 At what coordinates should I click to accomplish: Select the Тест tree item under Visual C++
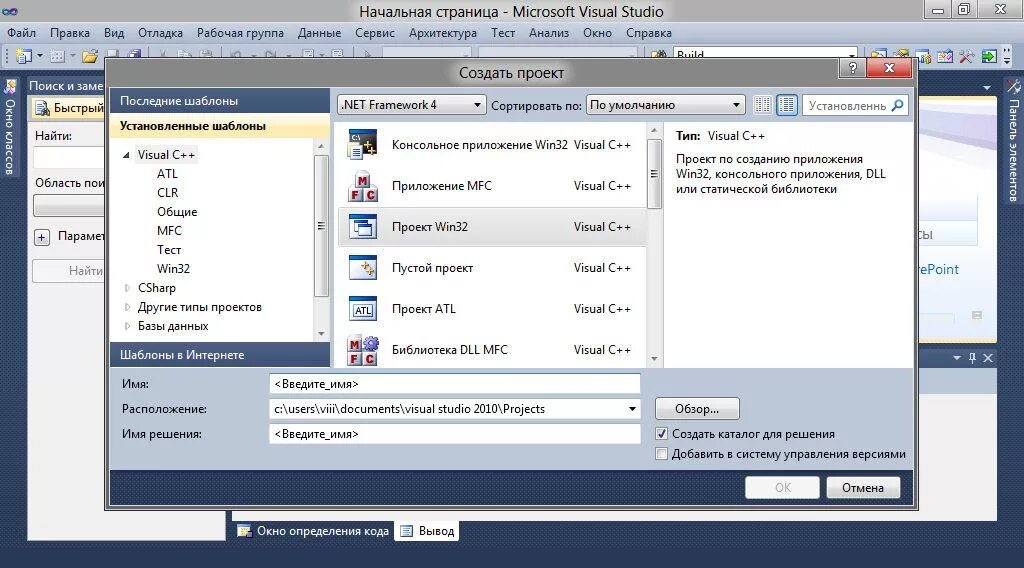tap(169, 249)
